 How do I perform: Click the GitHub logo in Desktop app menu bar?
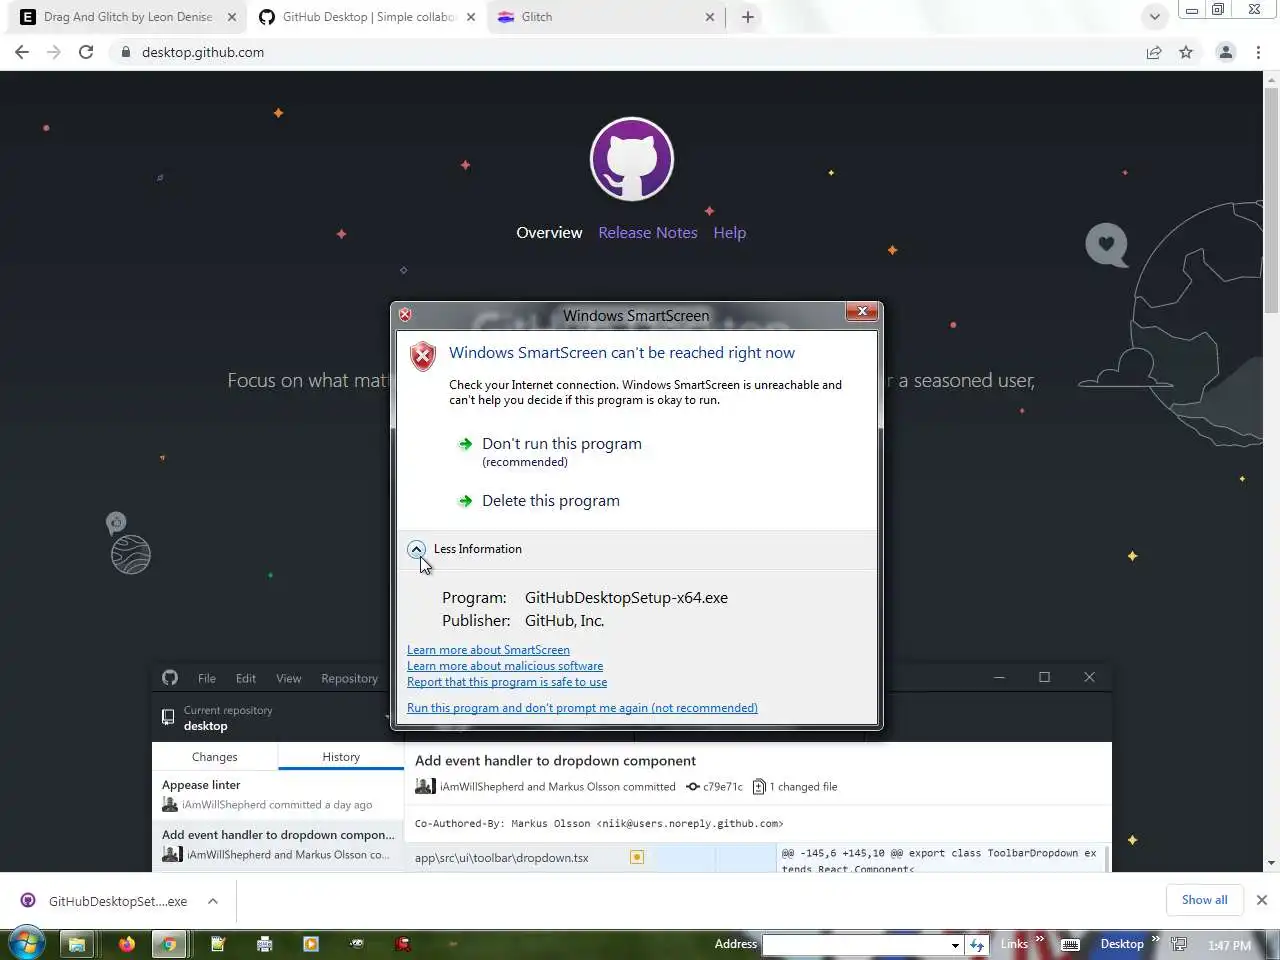pyautogui.click(x=170, y=678)
